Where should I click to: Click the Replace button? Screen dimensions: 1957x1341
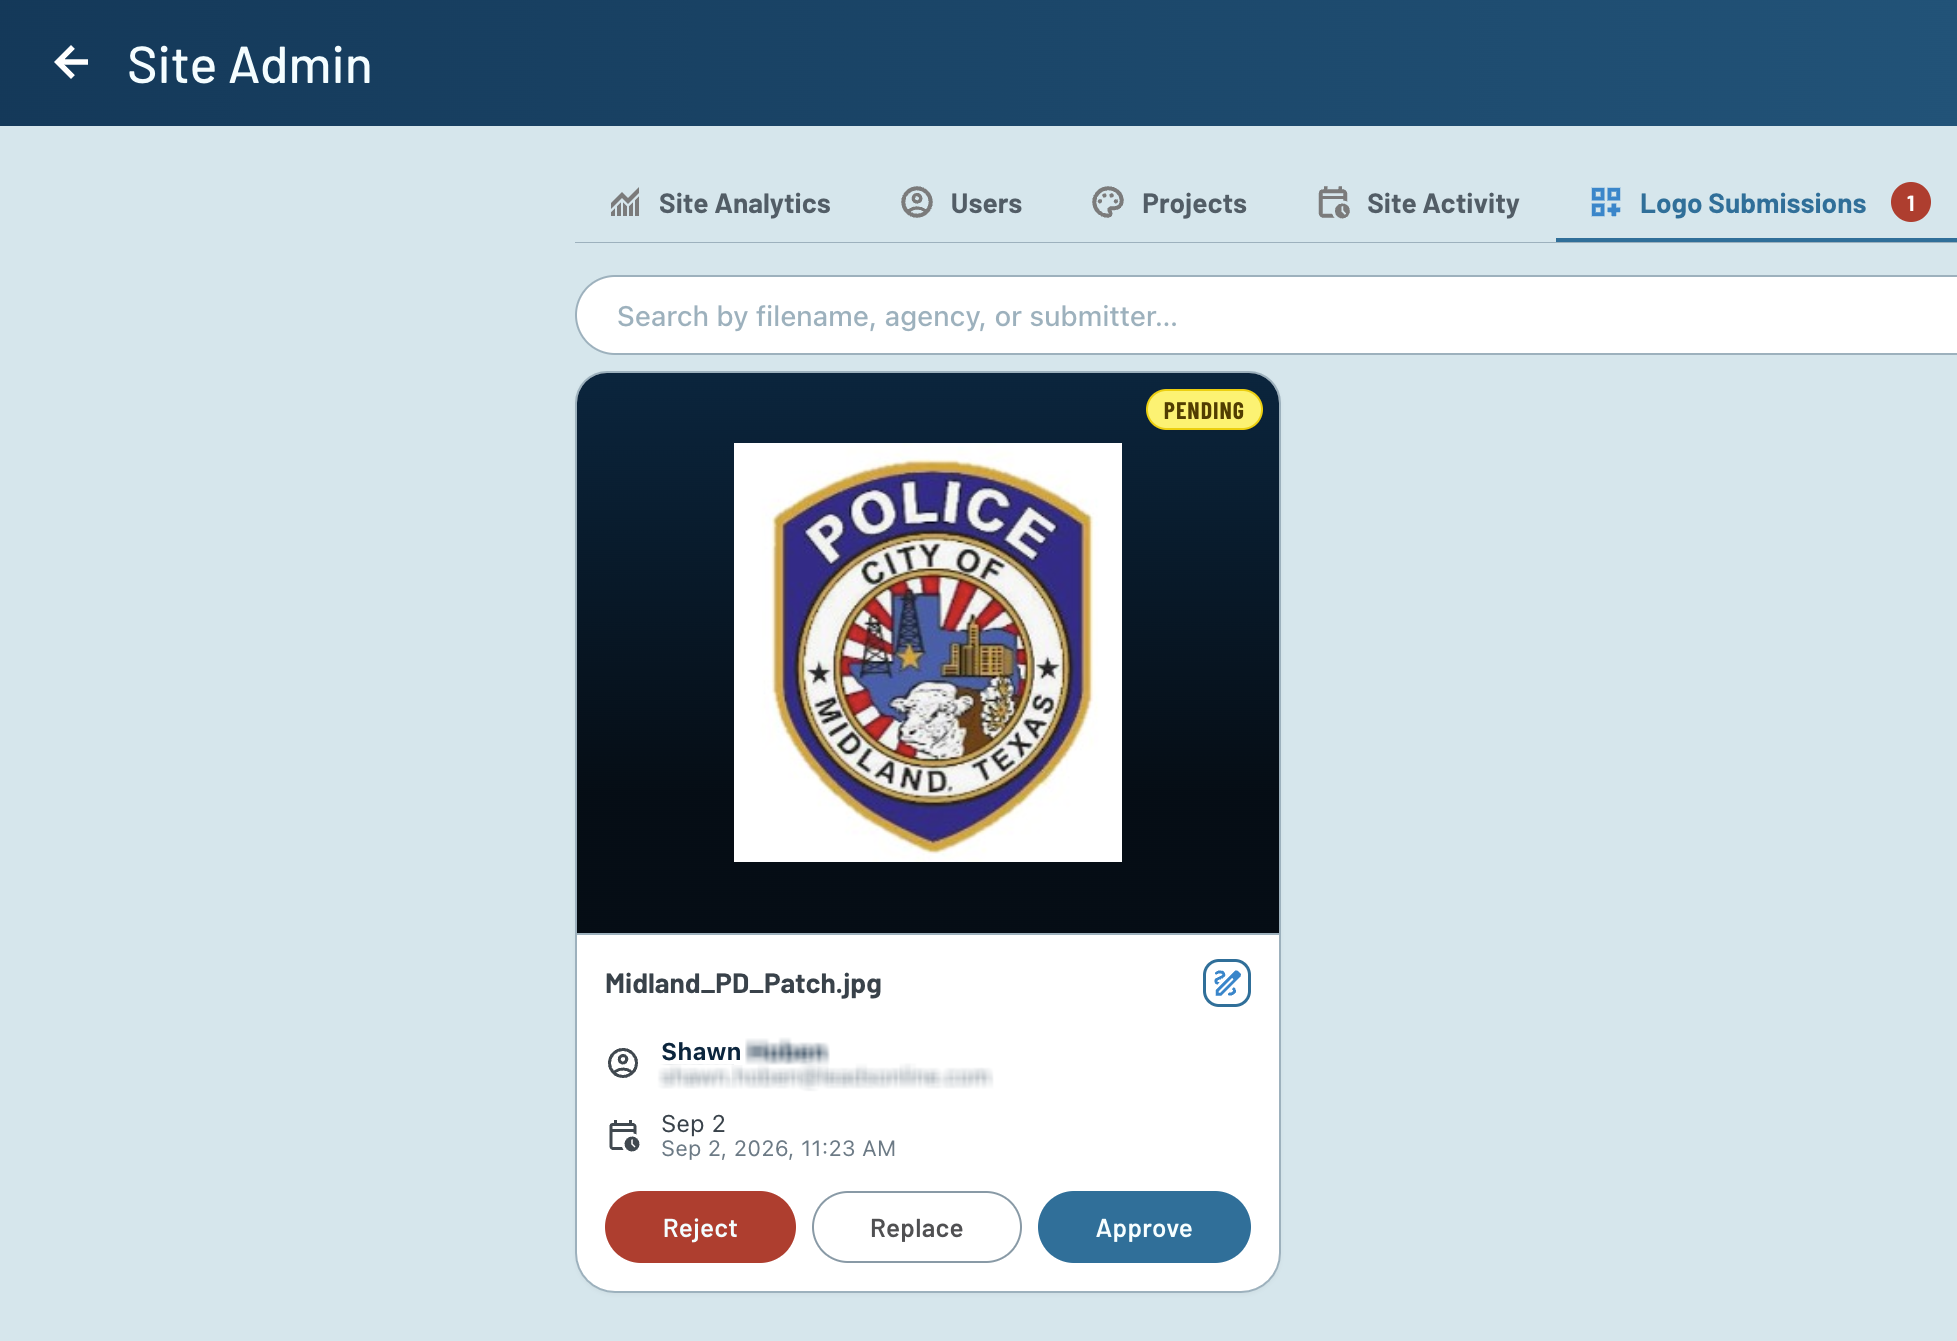(917, 1227)
